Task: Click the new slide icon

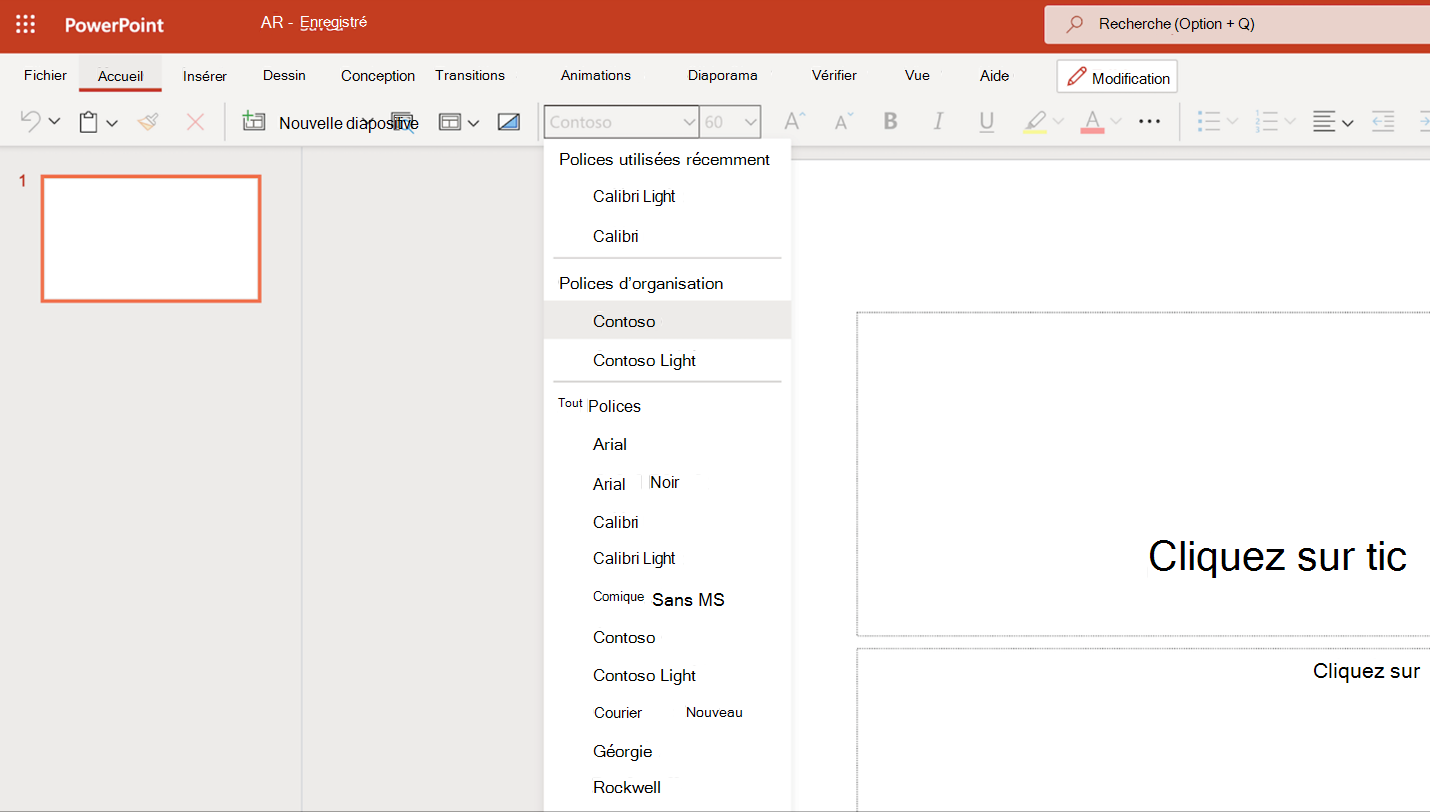Action: (254, 122)
